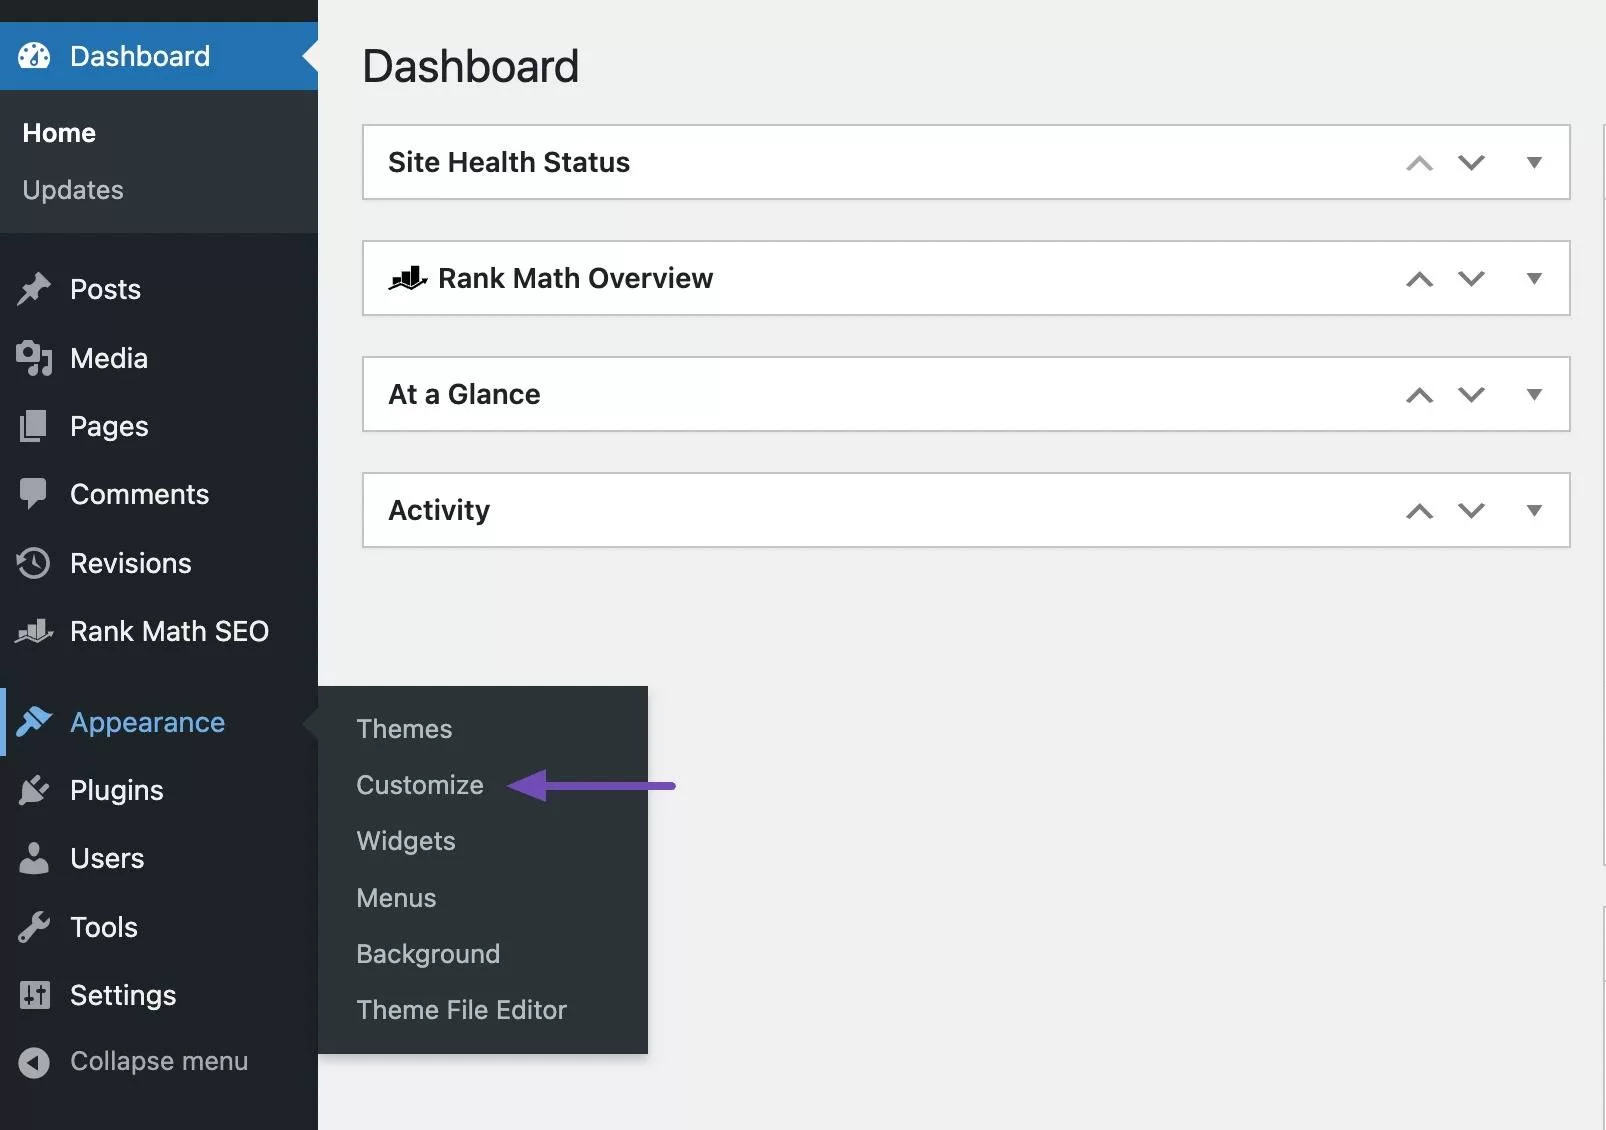Click the Settings sliders icon

click(x=34, y=995)
